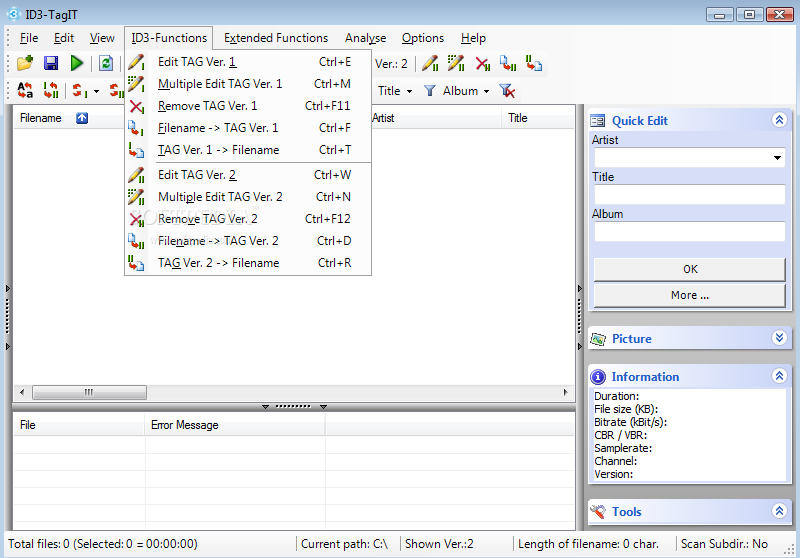This screenshot has width=800, height=558.
Task: Click horizontal scrollbar thumb in file list
Action: [x=89, y=392]
